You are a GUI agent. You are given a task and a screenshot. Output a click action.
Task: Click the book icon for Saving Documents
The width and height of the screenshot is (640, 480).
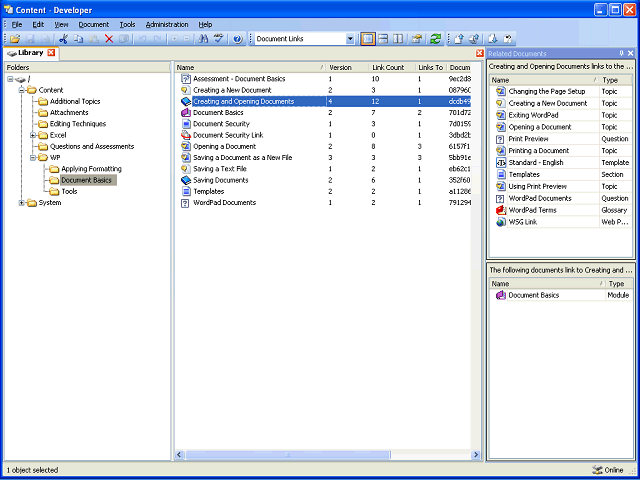tap(186, 180)
